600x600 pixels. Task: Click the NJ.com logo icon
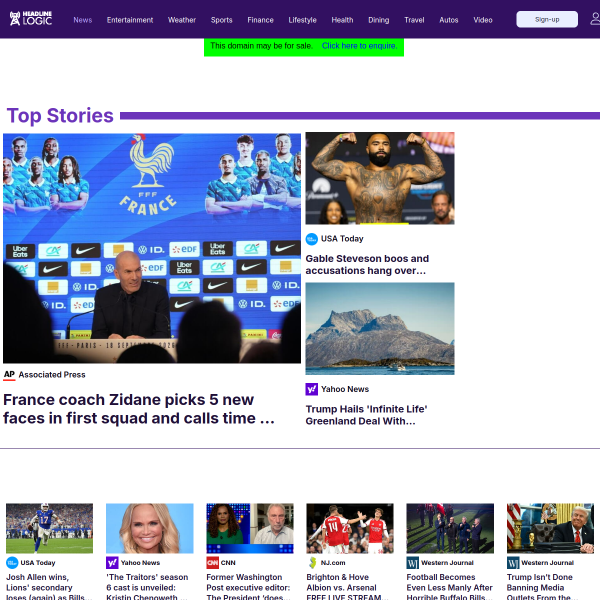[312, 563]
